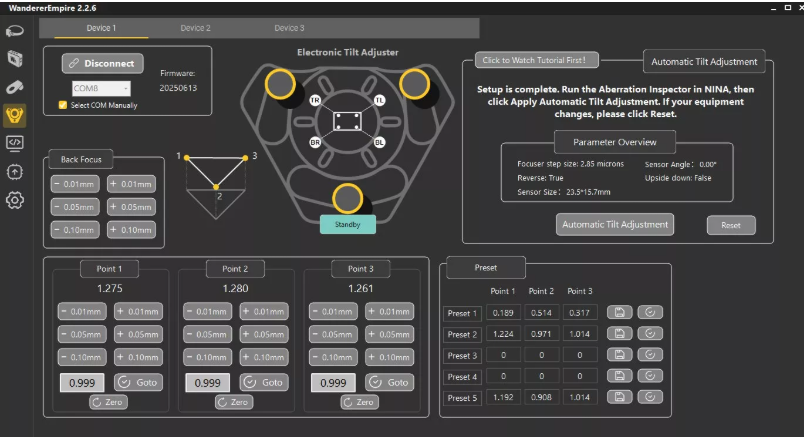Click the Zero button under Point 2
This screenshot has height=437, width=804.
tap(237, 402)
